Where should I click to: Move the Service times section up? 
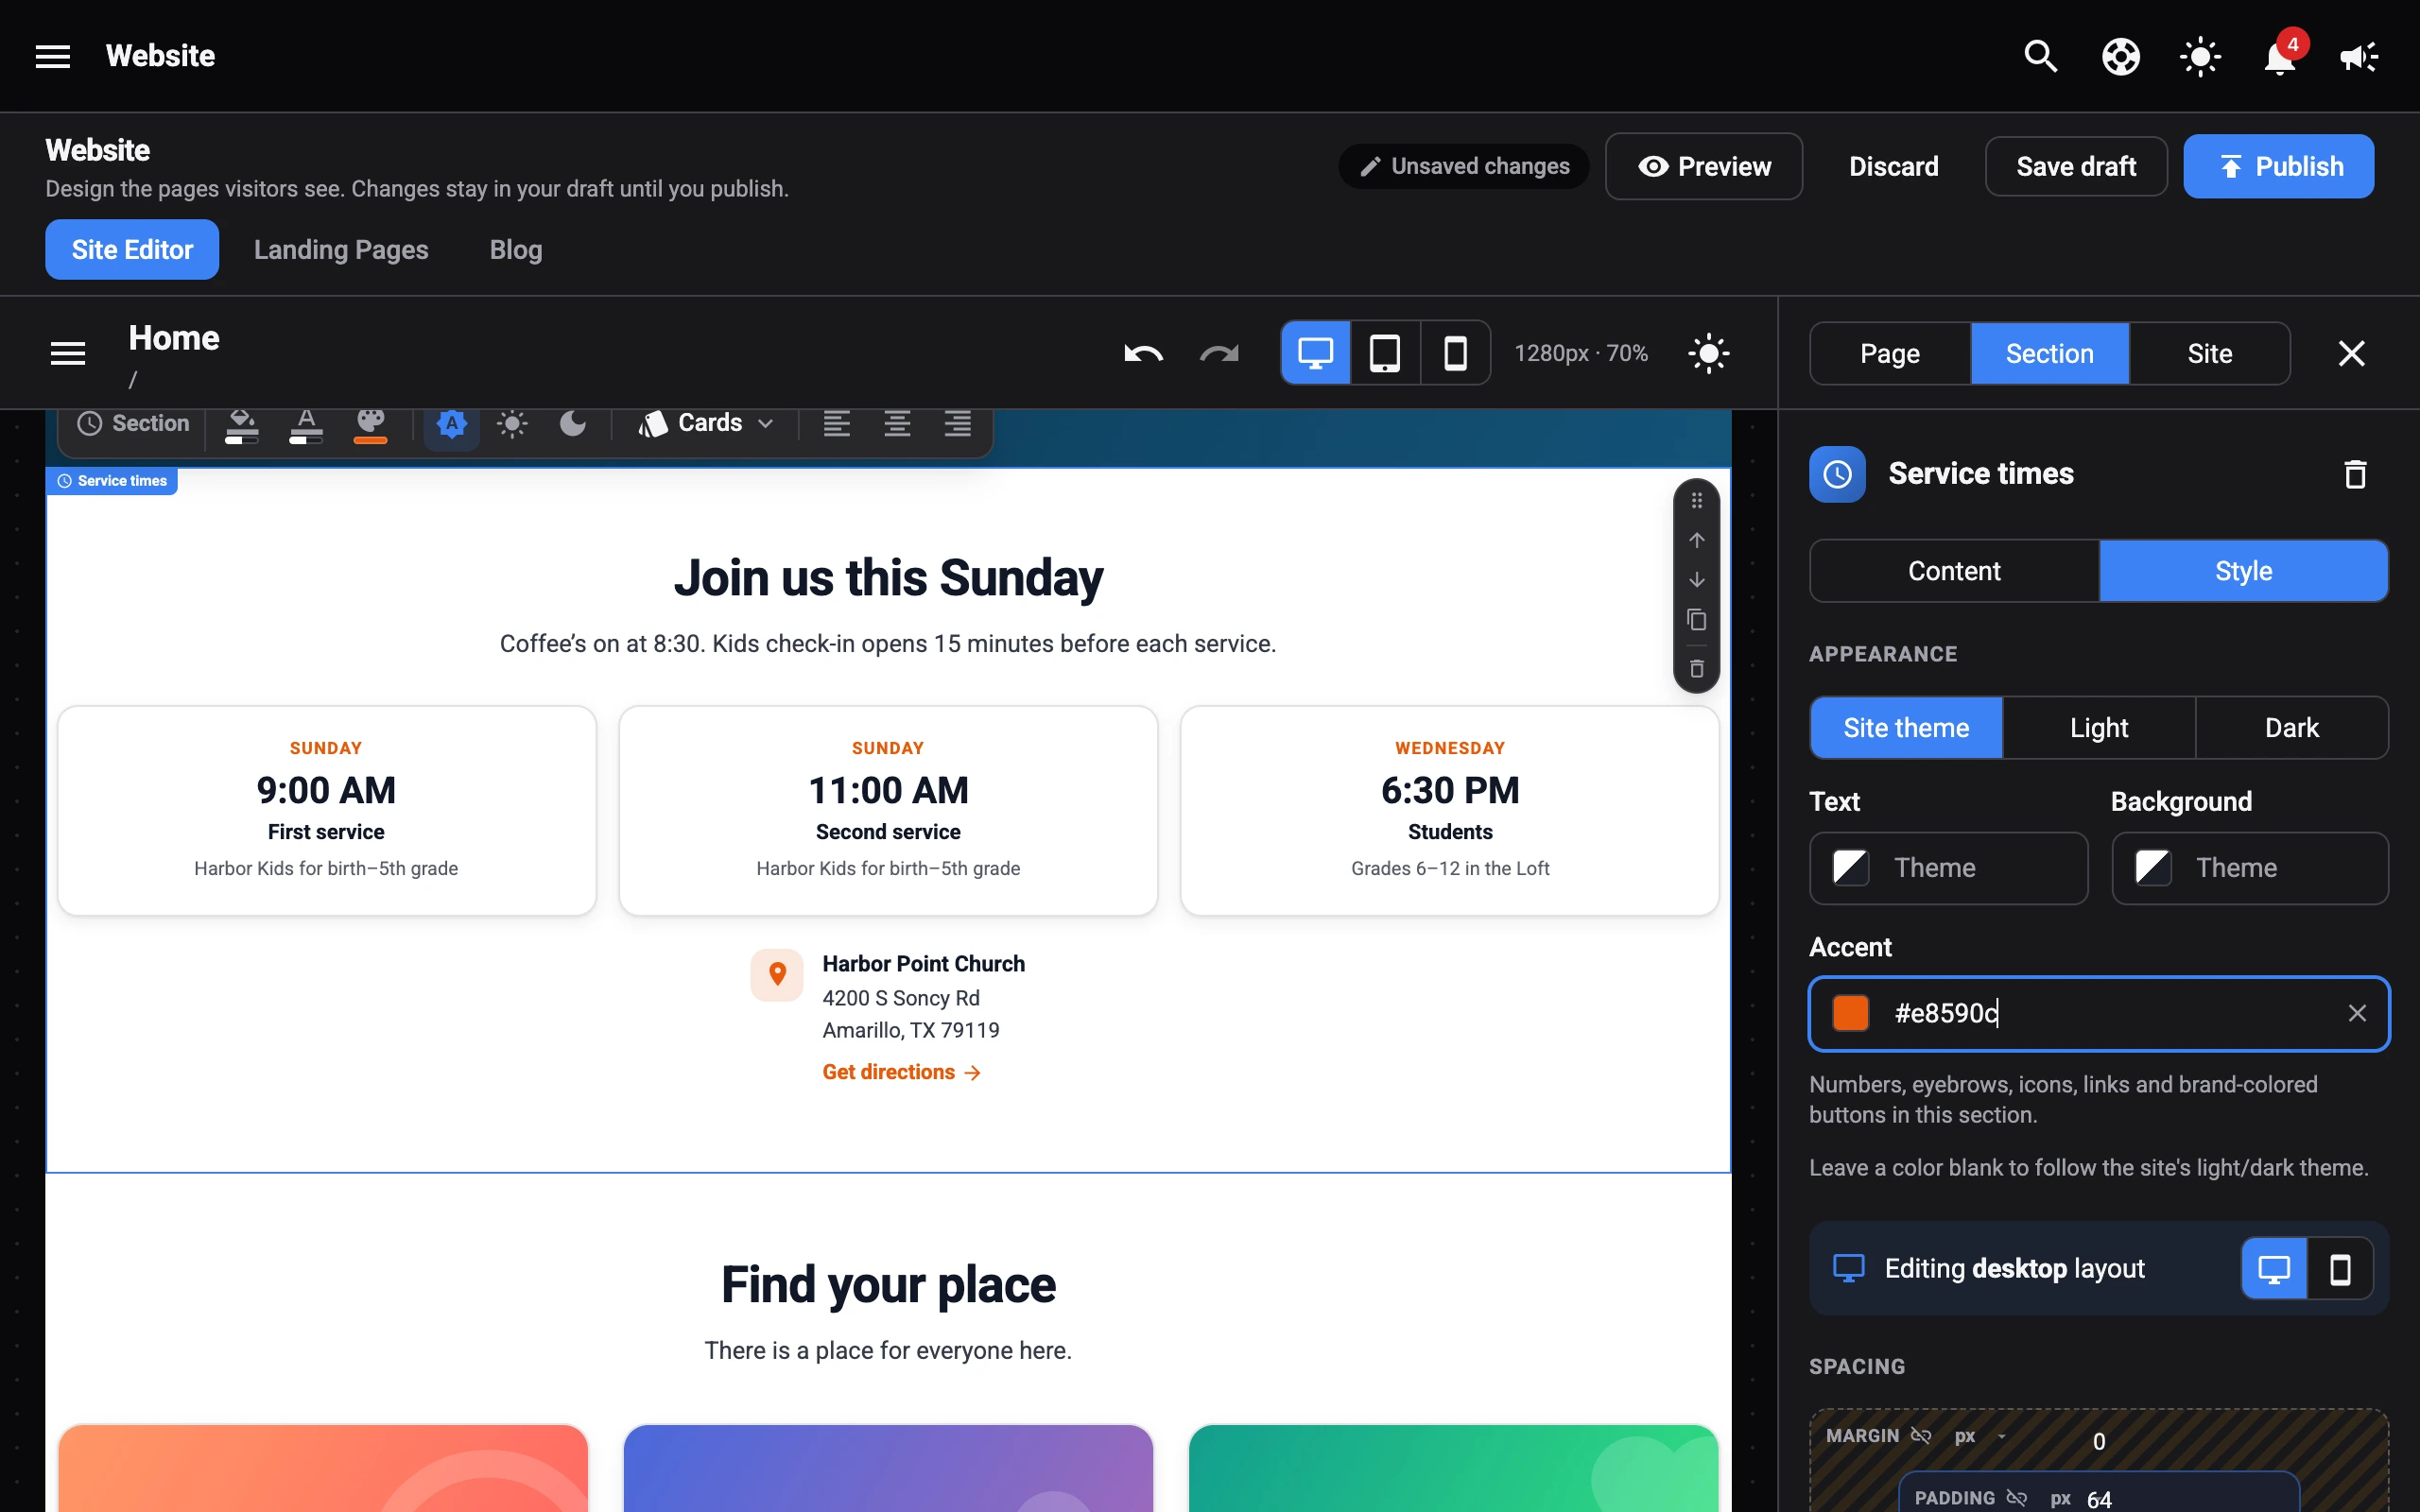point(1697,540)
